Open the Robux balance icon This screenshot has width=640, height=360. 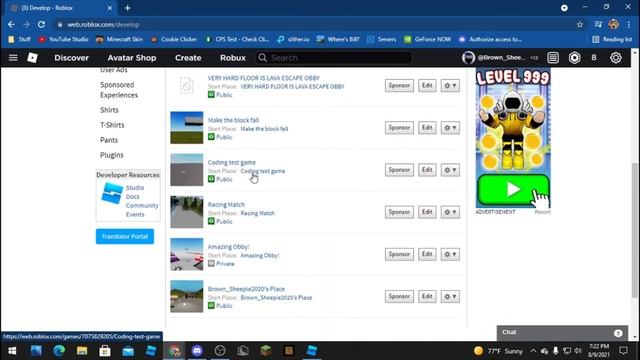pyautogui.click(x=574, y=58)
